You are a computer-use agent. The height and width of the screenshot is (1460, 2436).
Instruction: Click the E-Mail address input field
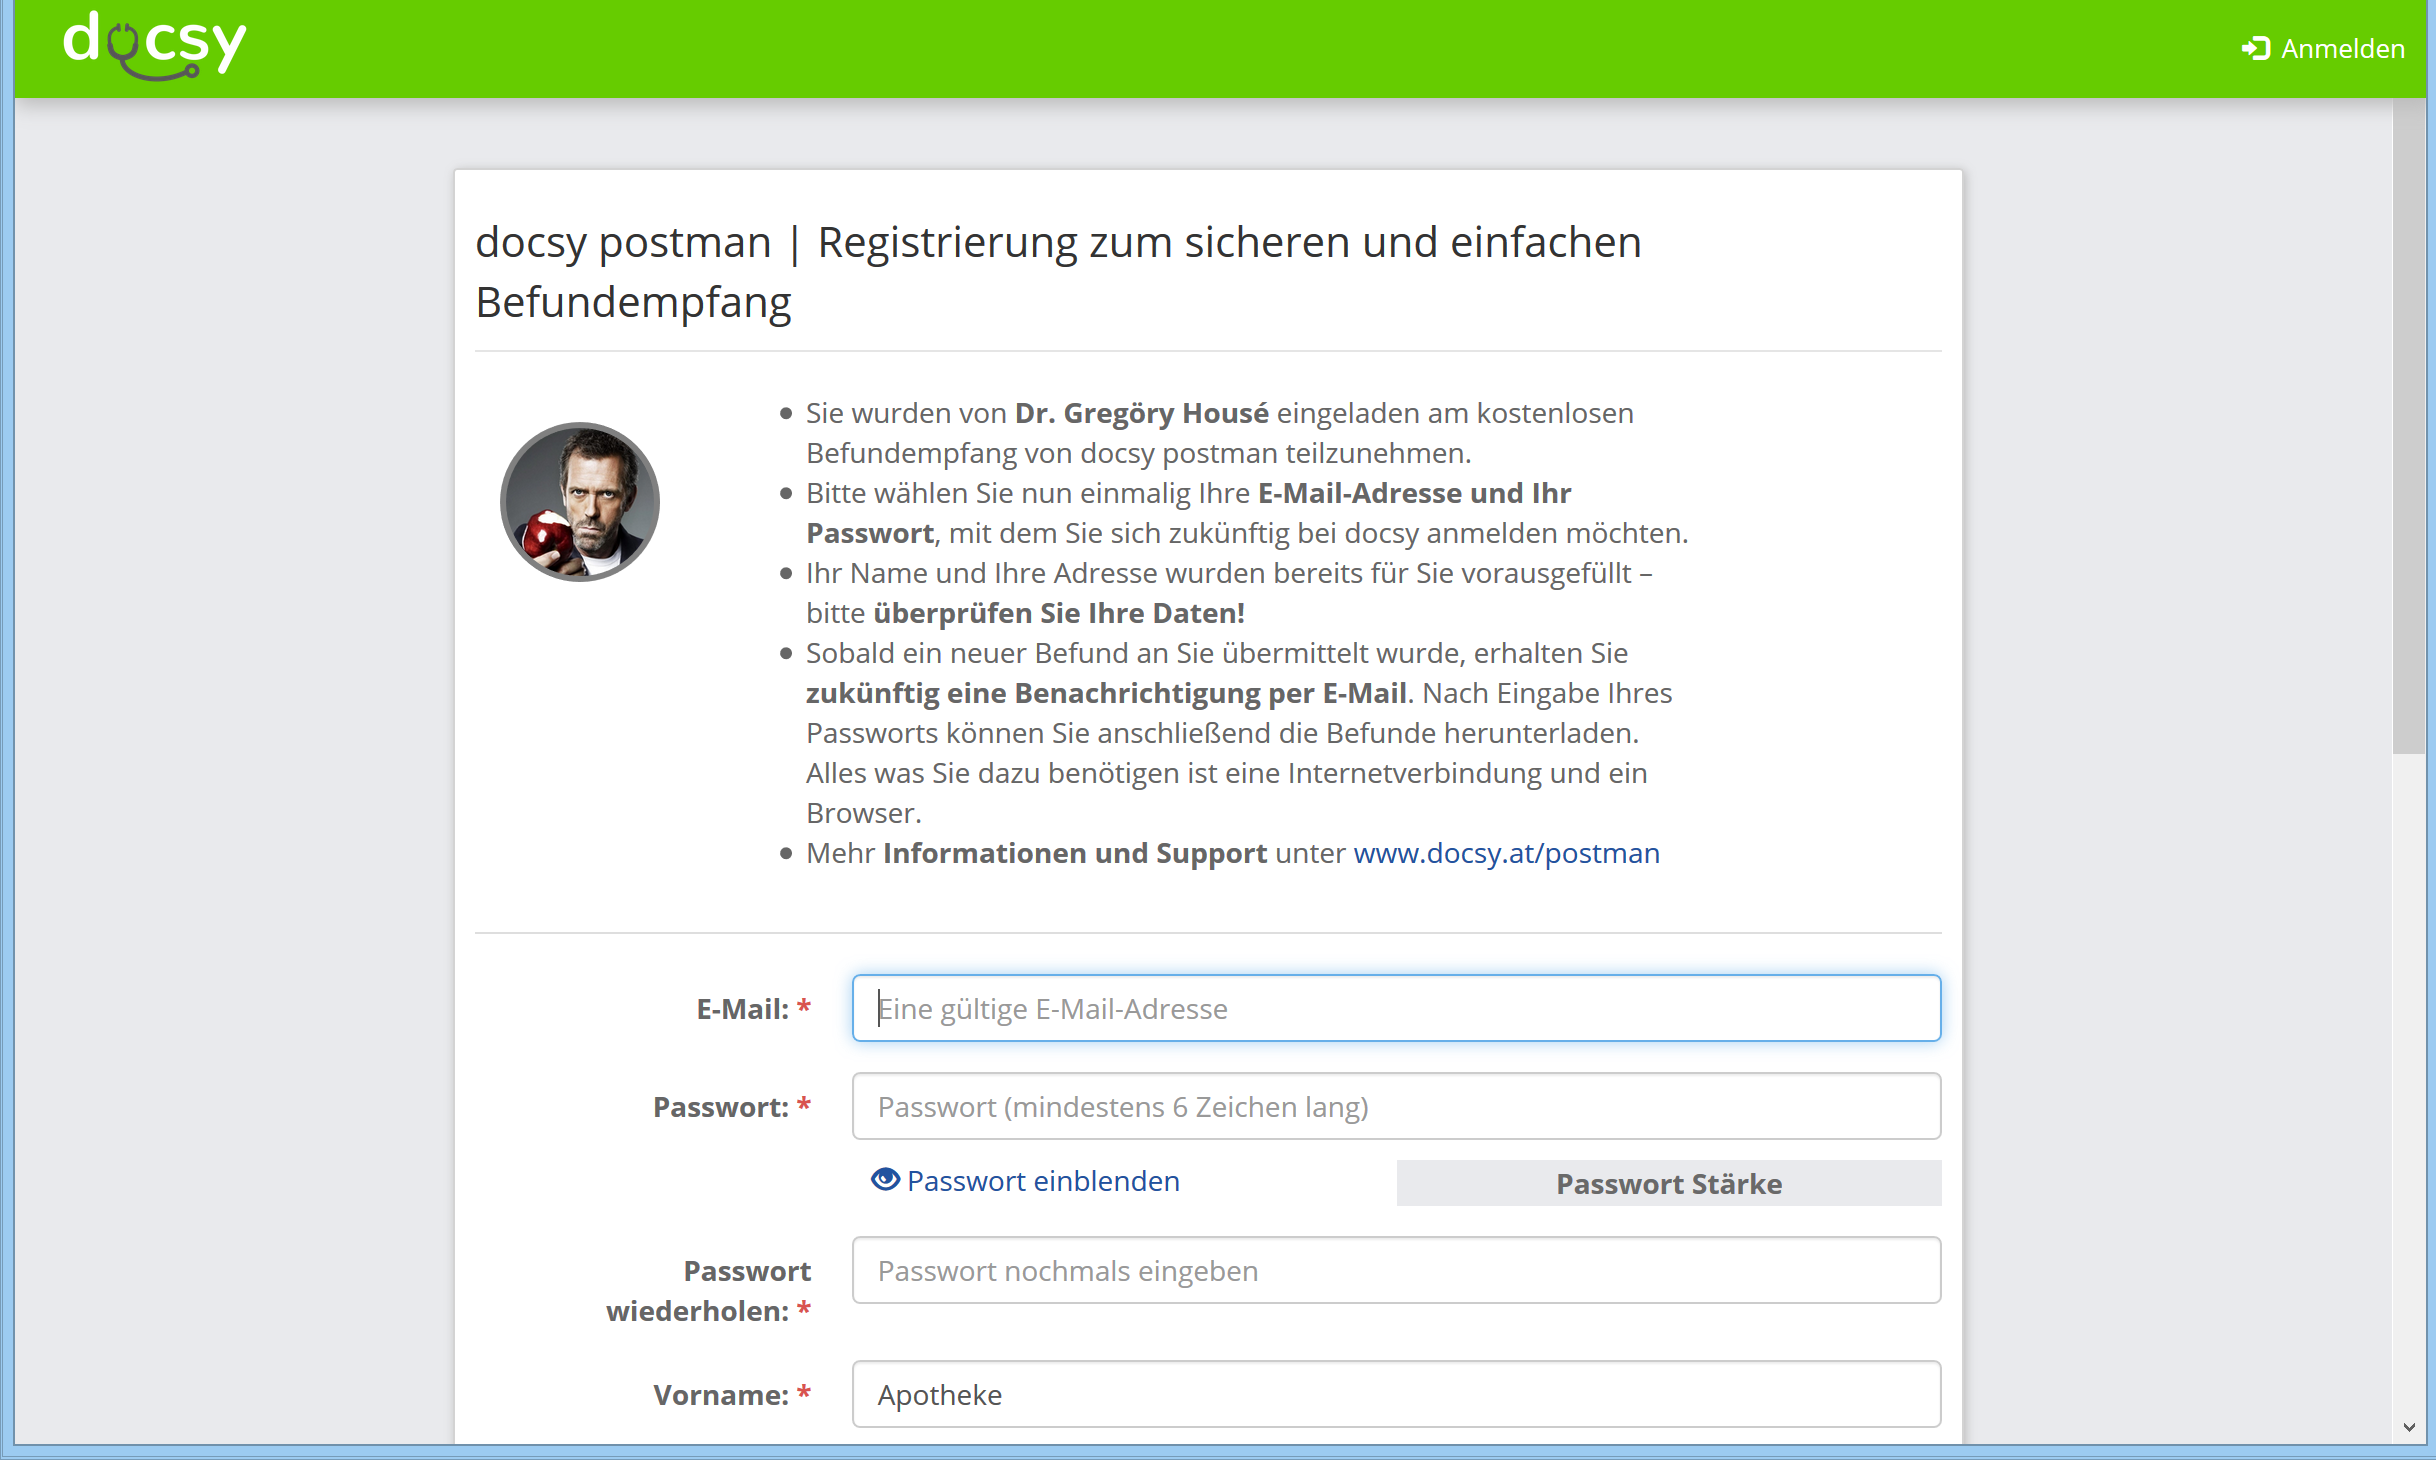(1396, 1008)
